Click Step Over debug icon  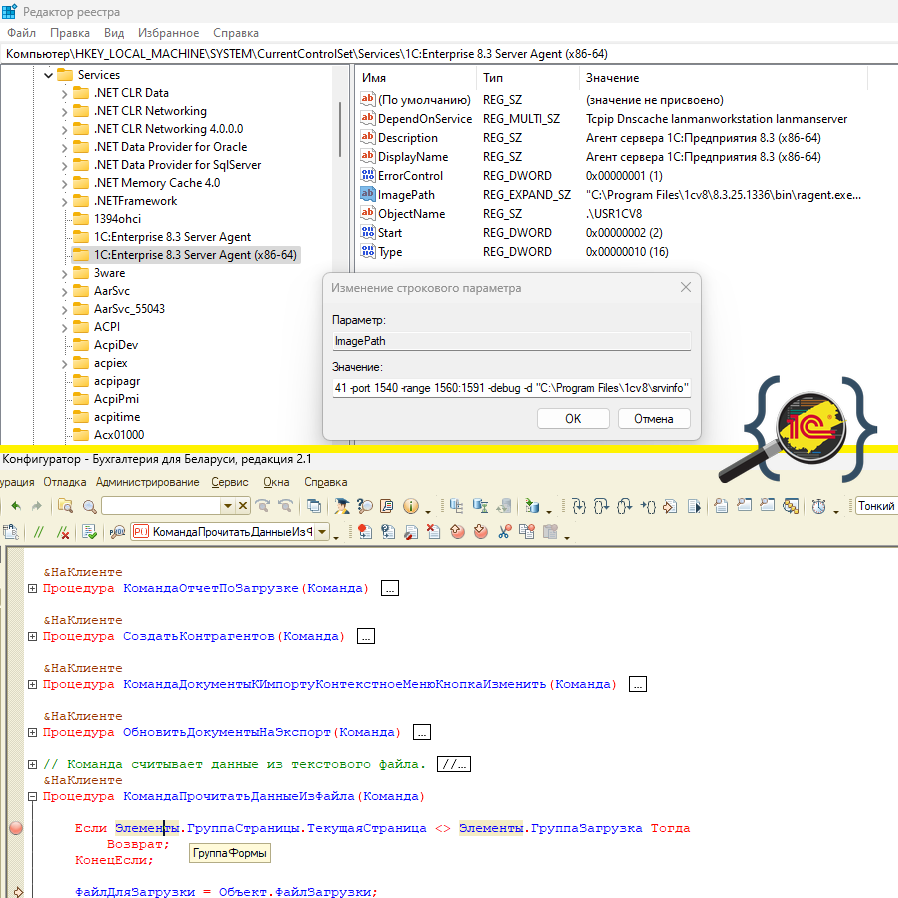(x=601, y=506)
